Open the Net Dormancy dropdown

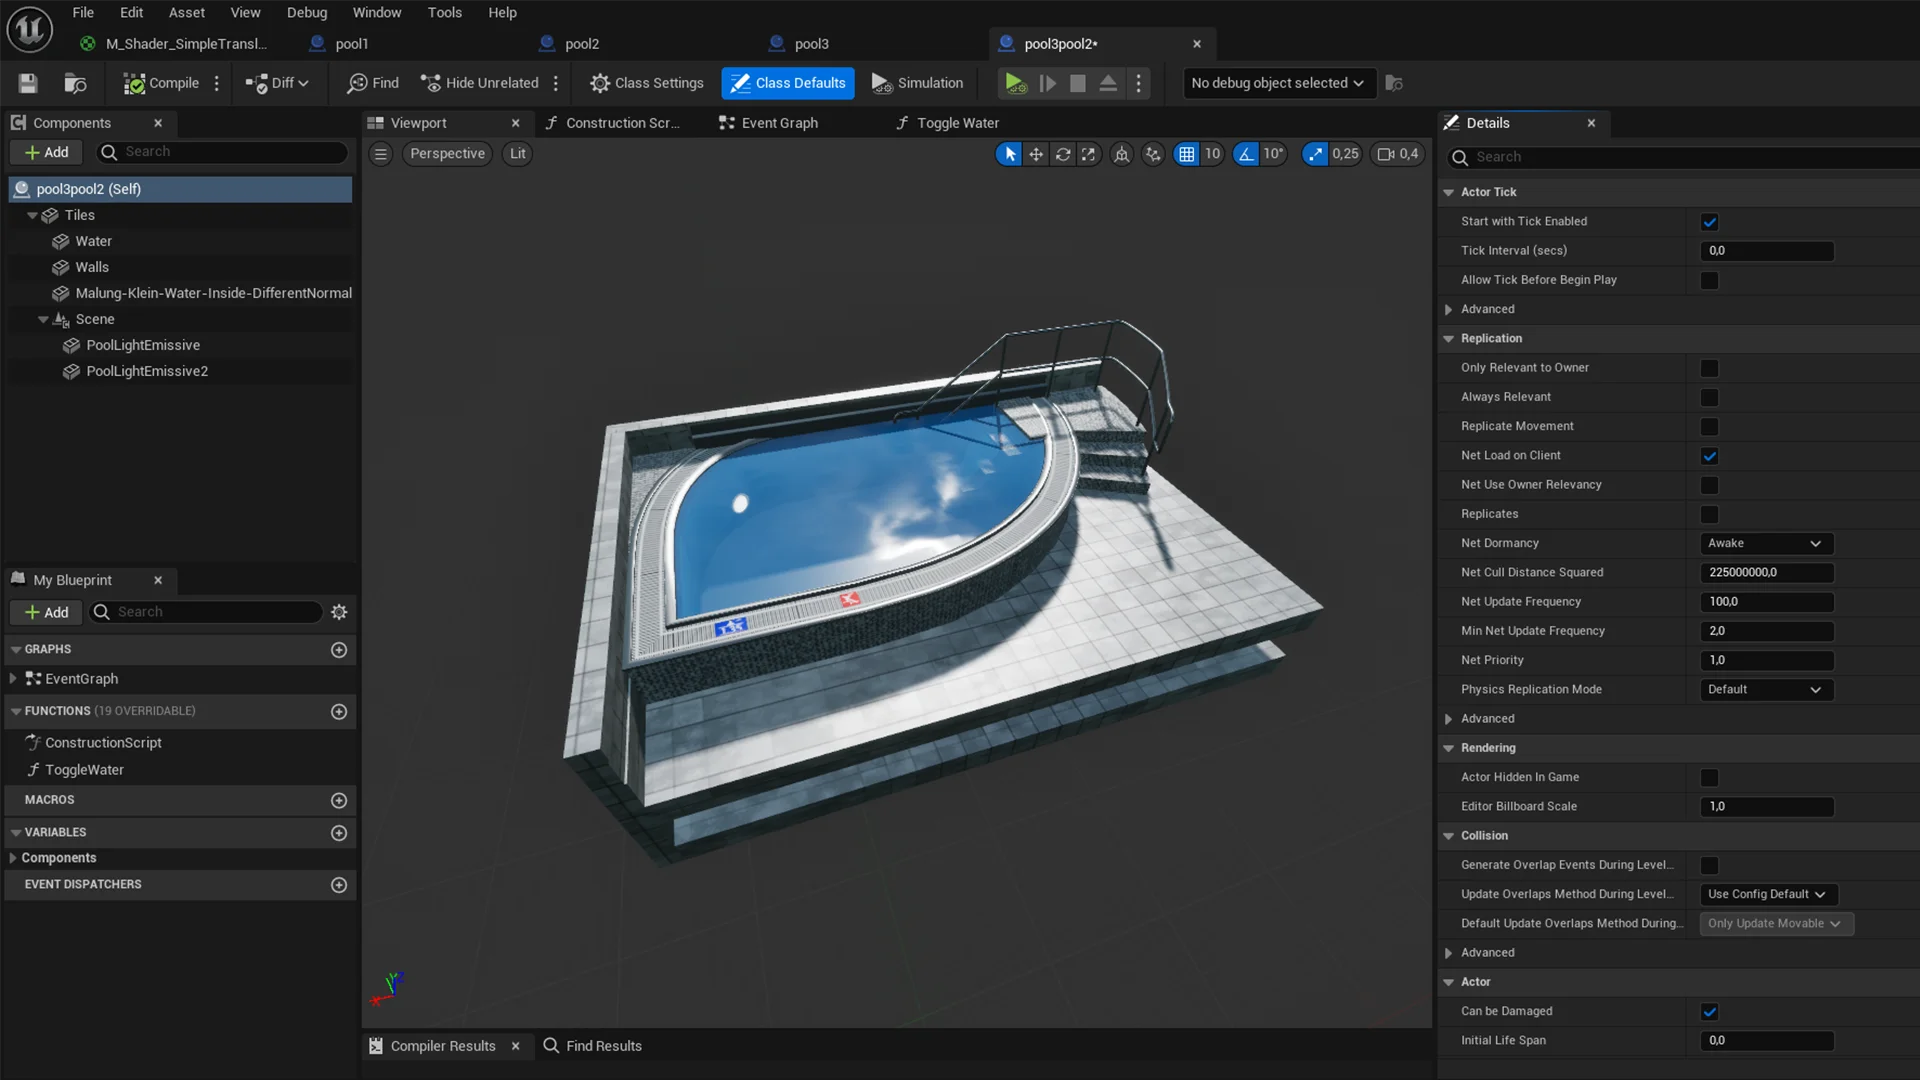[x=1765, y=543]
